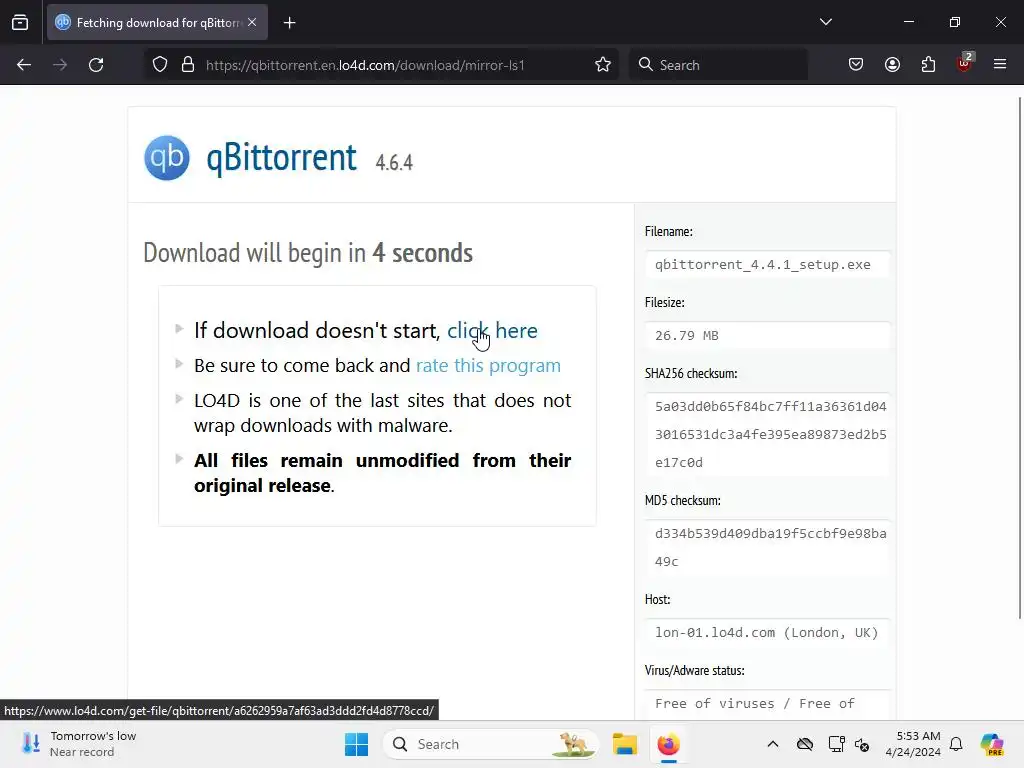Open the Copilot preview icon
Screen dimensions: 1024x768
coord(991,744)
